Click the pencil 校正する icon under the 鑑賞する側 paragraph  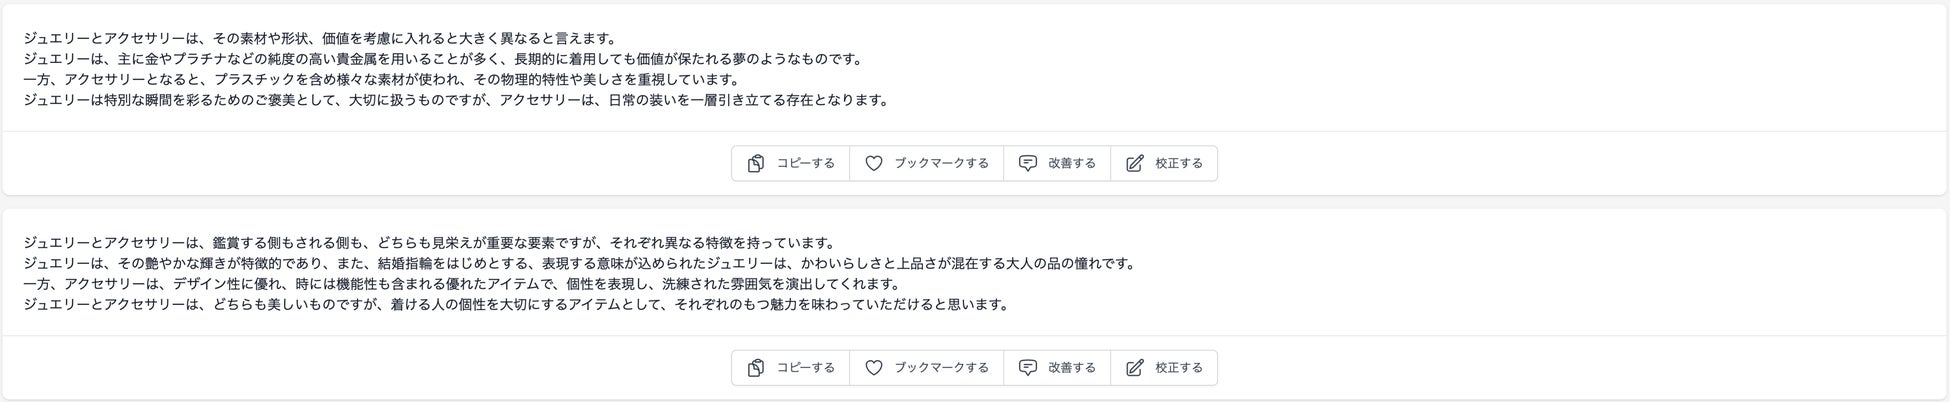point(1134,367)
